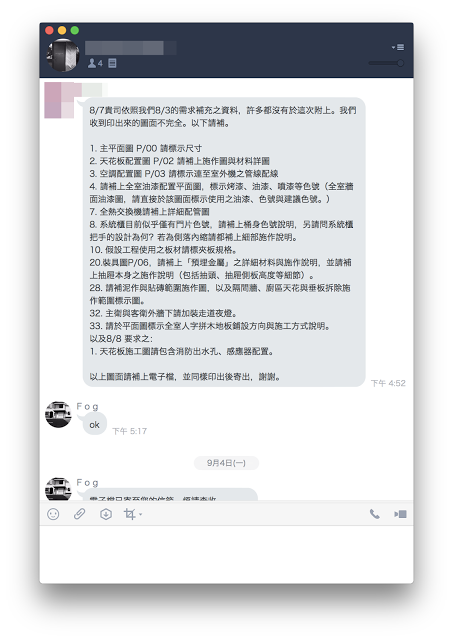Select the screen capture crop tool
This screenshot has width=453, height=640.
coord(129,514)
